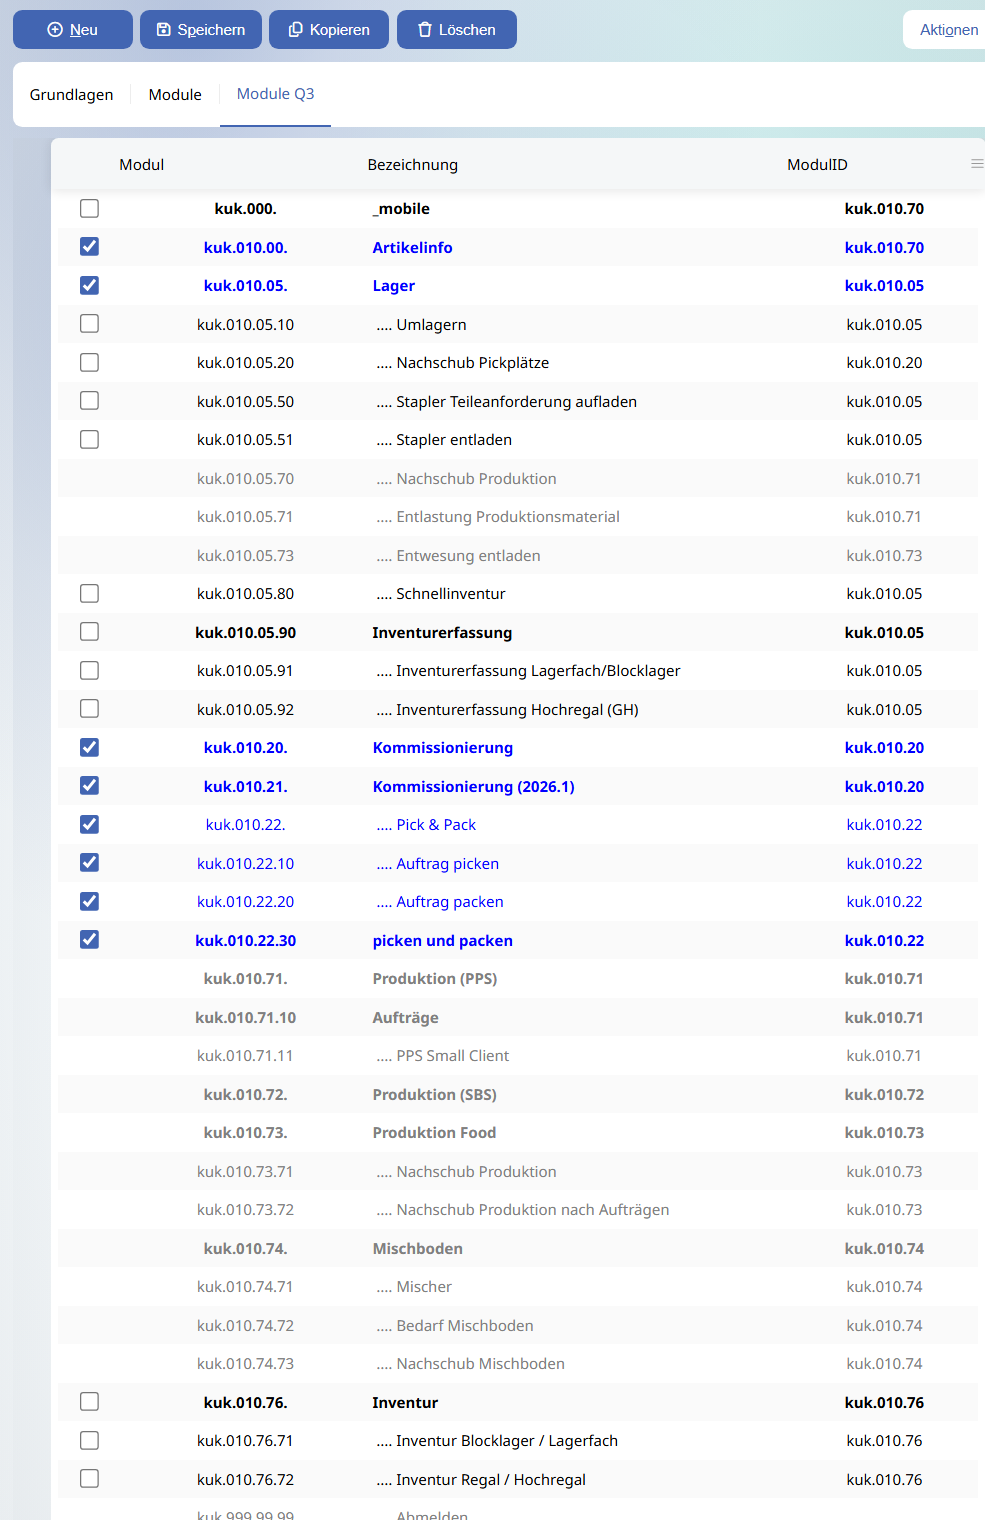This screenshot has height=1520, width=985.
Task: Click the Aufträge designation
Action: coord(405,1018)
